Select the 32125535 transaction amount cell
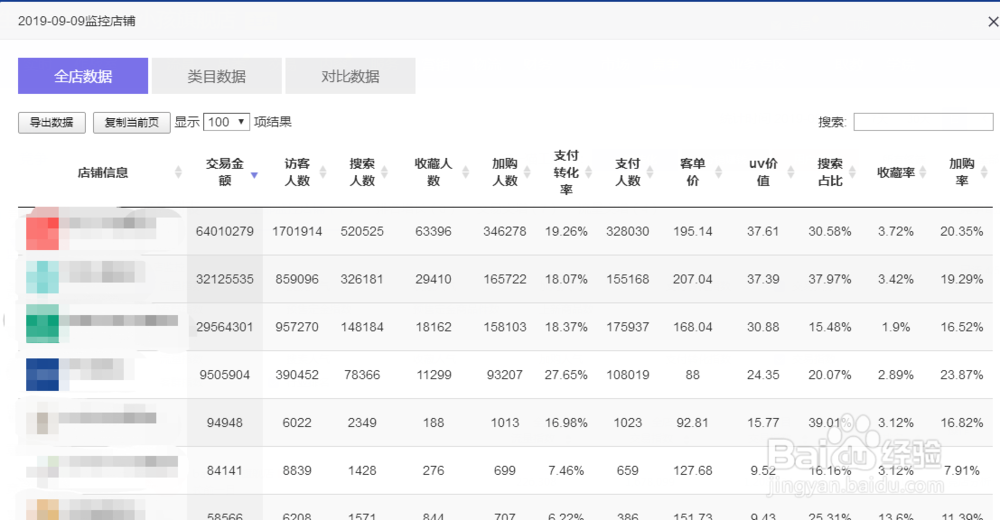1000x520 pixels. pos(224,279)
